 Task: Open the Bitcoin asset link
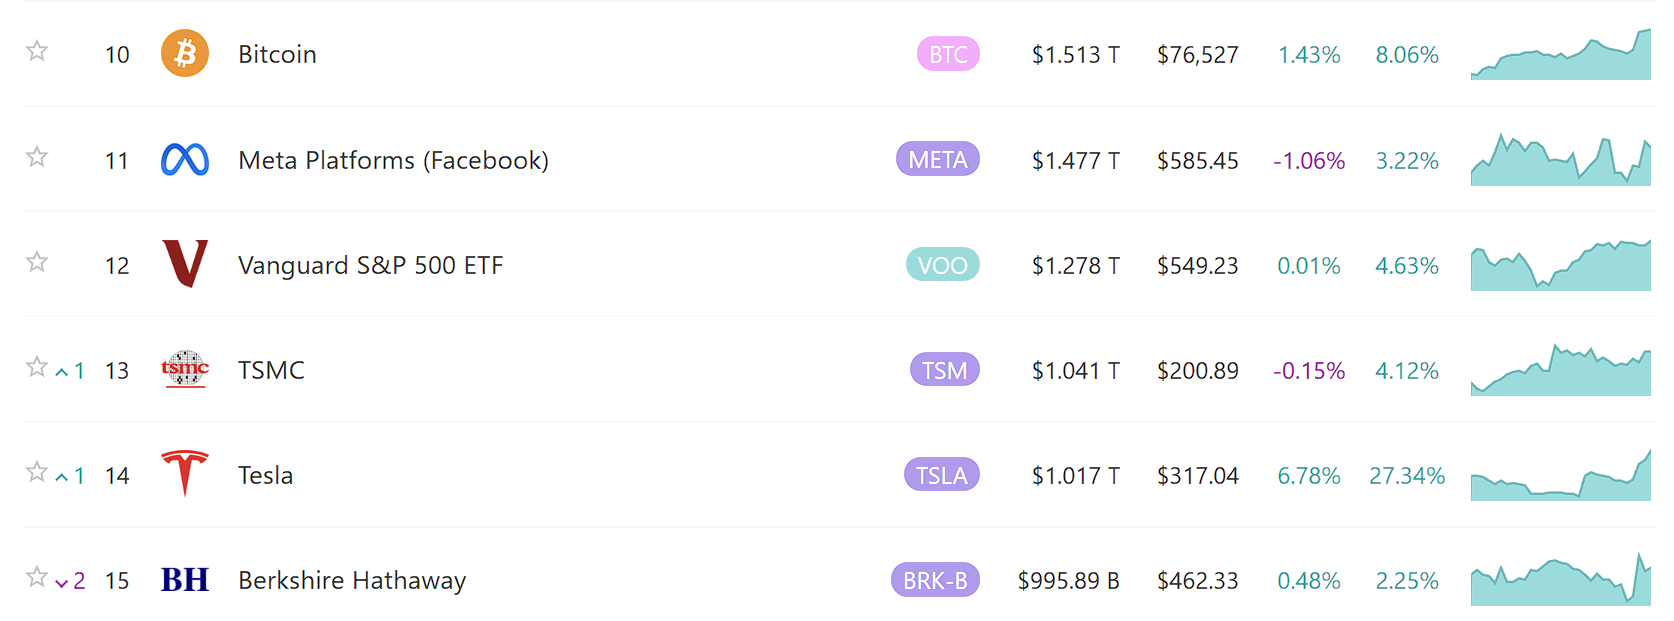point(277,55)
